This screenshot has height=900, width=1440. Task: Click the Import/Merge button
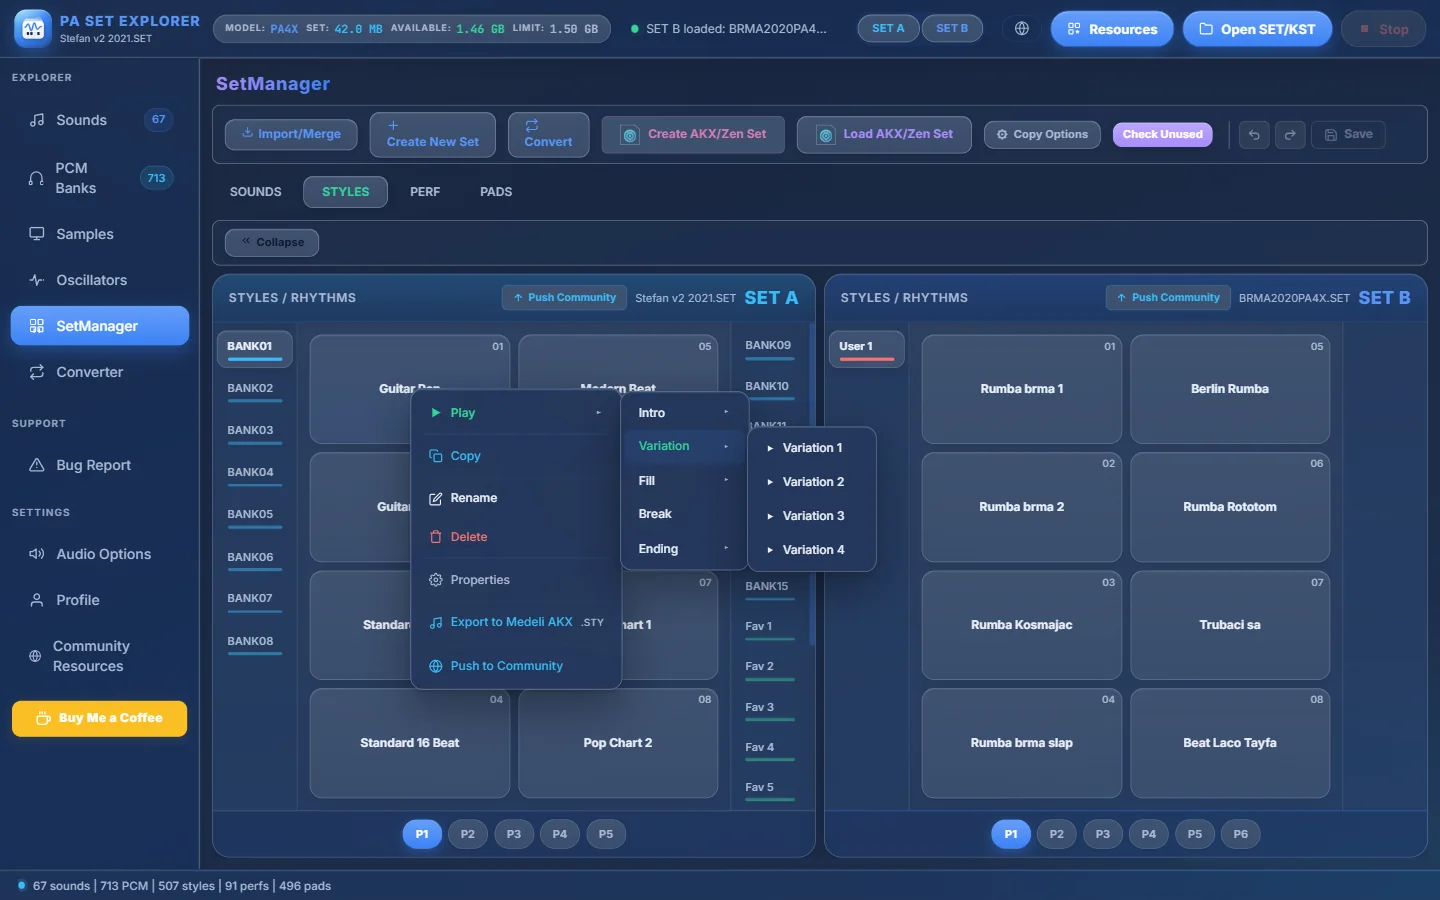pos(291,134)
